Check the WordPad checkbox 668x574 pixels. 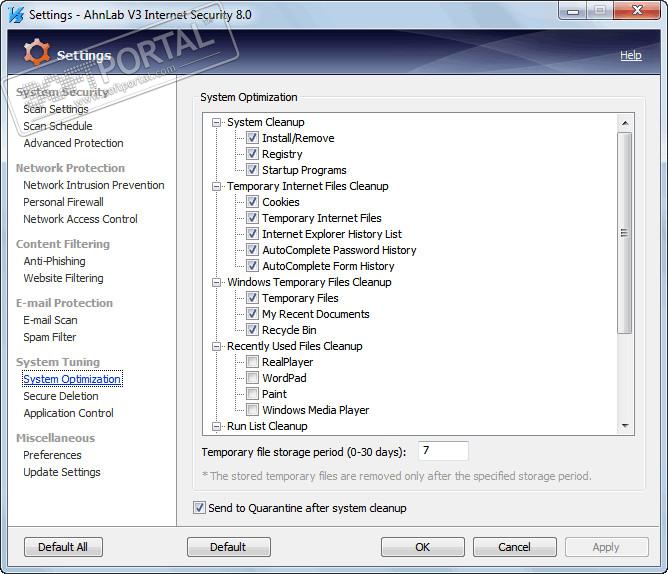tap(252, 378)
